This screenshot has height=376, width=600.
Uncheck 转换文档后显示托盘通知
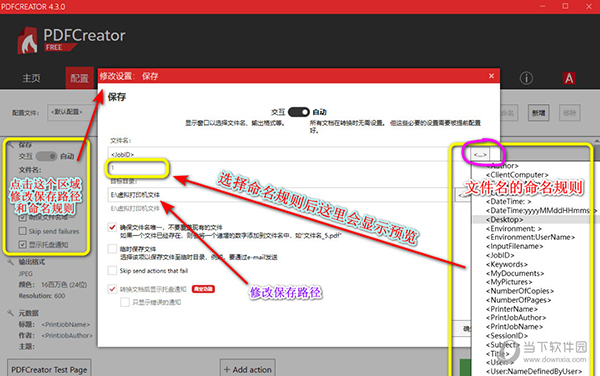(x=112, y=289)
